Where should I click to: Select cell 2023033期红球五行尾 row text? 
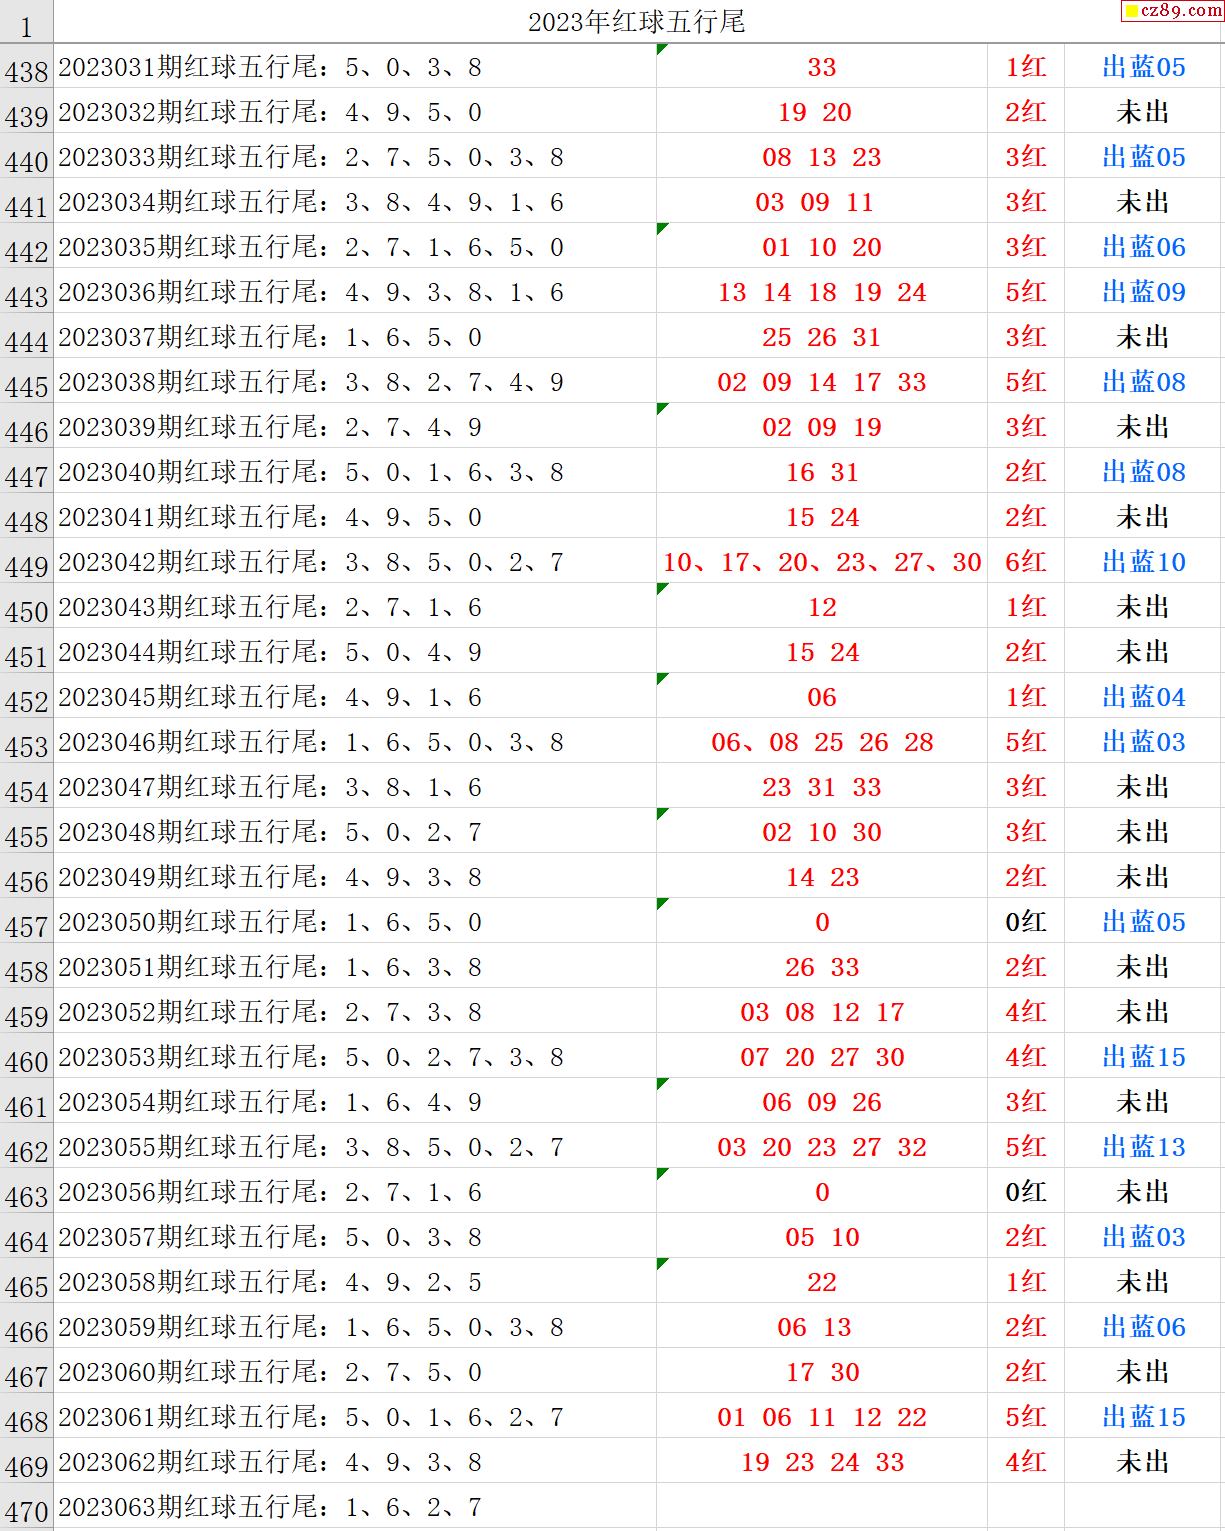[x=355, y=157]
